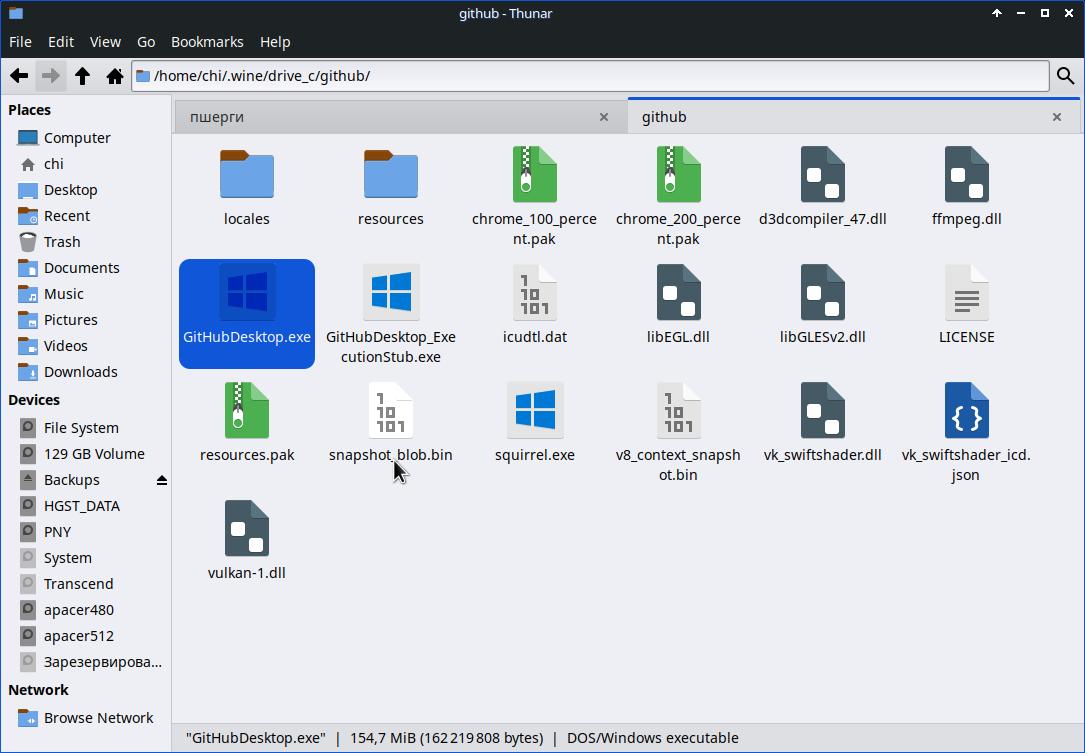Open Transcend device
Image resolution: width=1085 pixels, height=753 pixels.
point(78,583)
